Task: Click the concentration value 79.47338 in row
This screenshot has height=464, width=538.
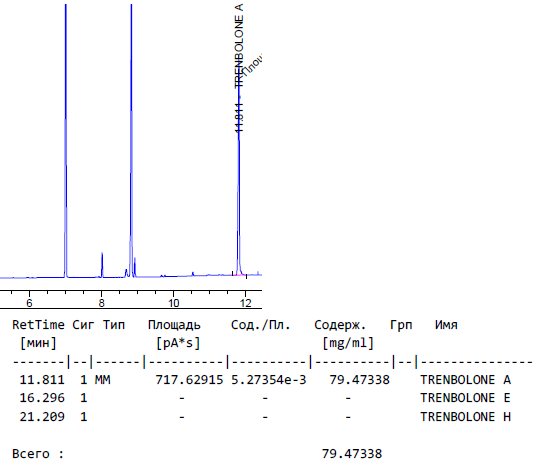Action: [359, 380]
